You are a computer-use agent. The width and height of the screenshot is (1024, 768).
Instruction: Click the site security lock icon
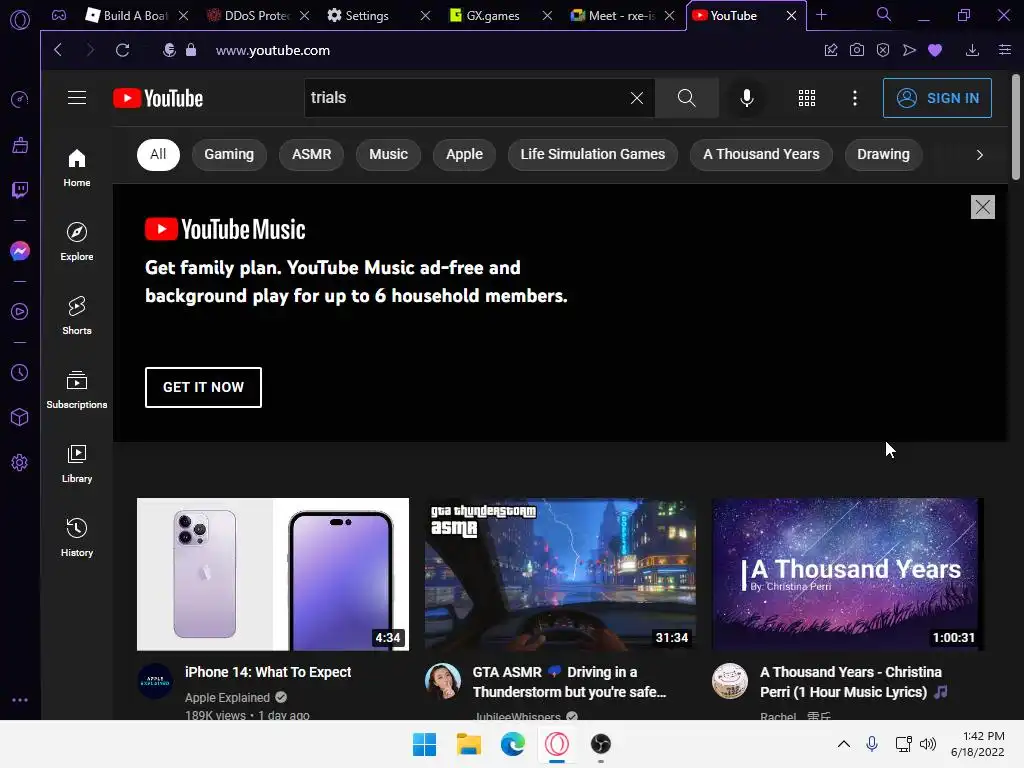191,50
